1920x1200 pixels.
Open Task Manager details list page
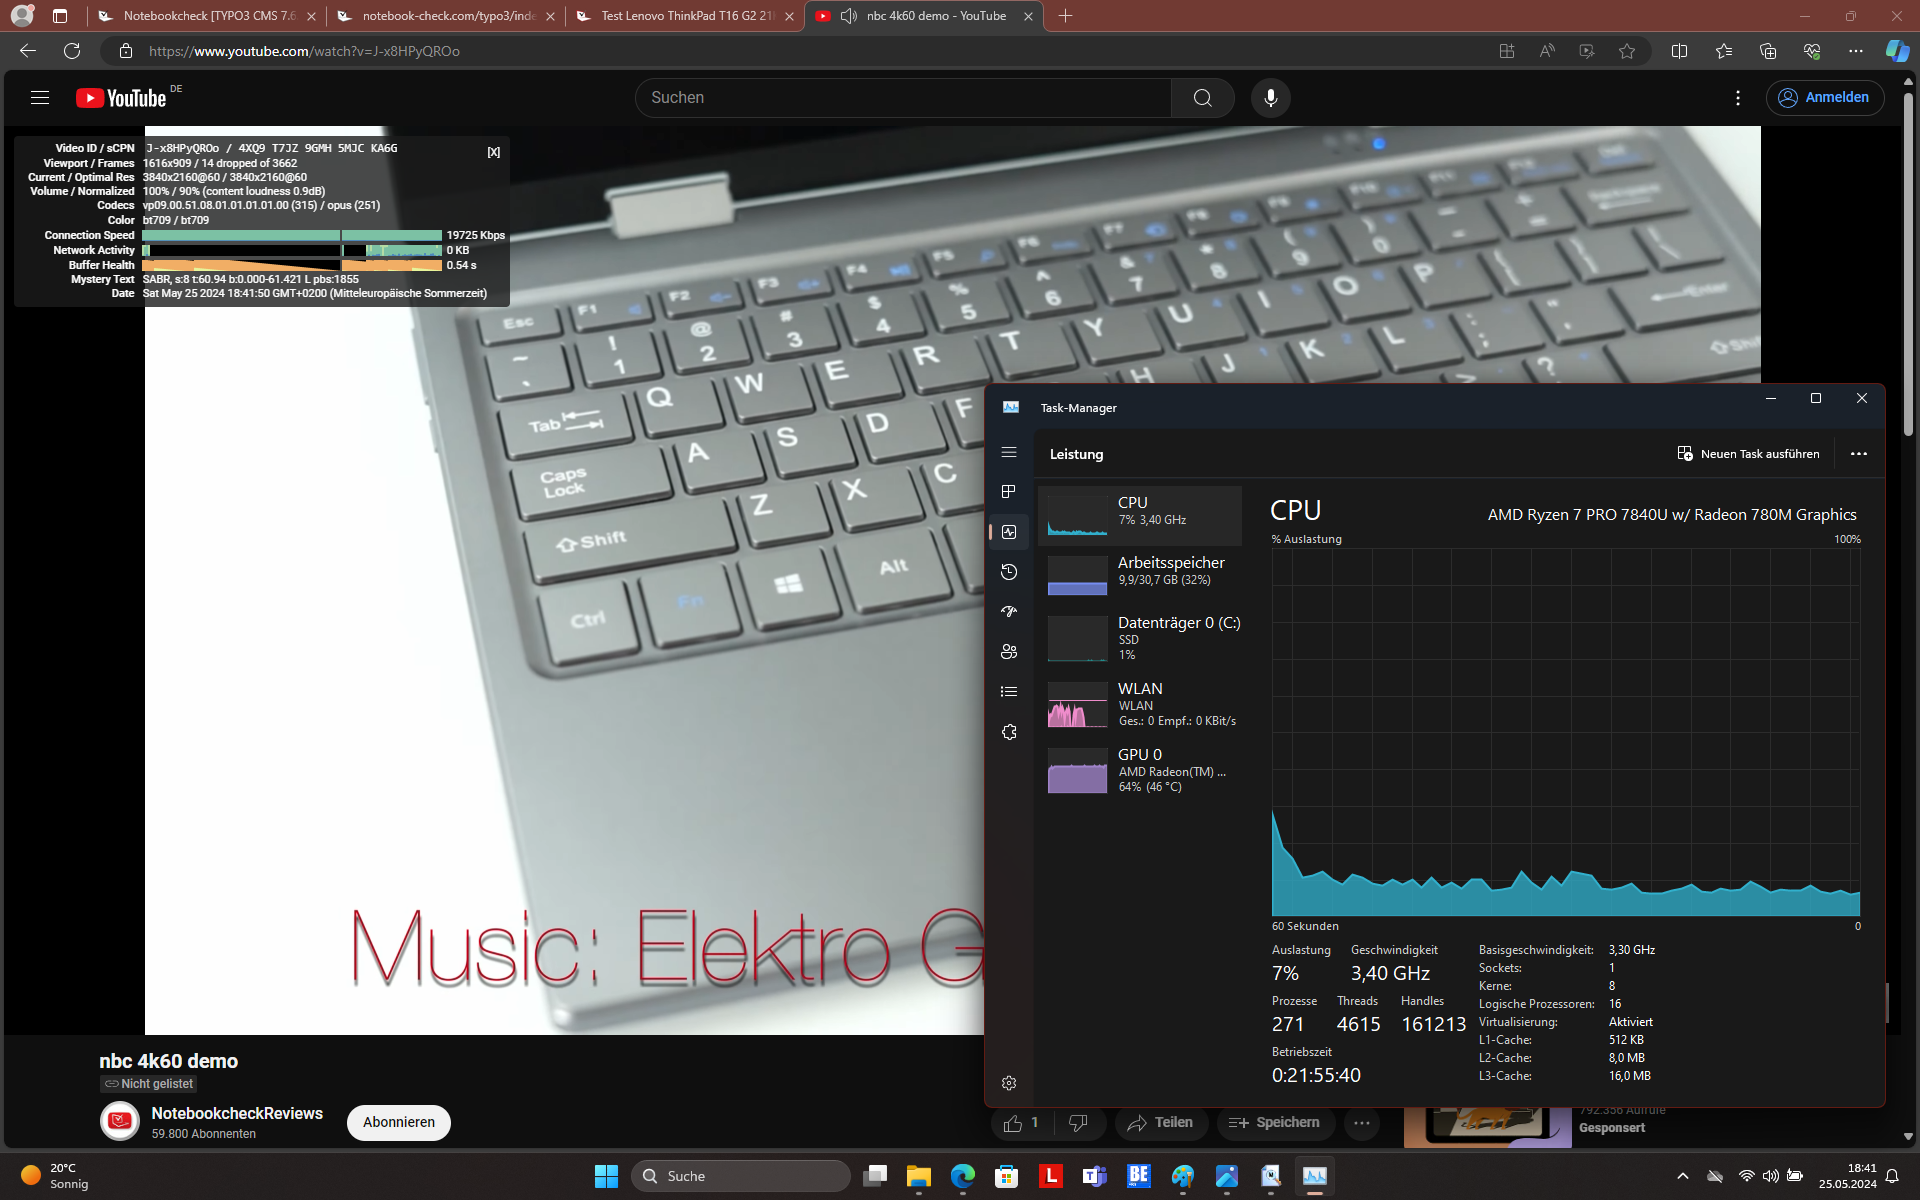point(1009,692)
